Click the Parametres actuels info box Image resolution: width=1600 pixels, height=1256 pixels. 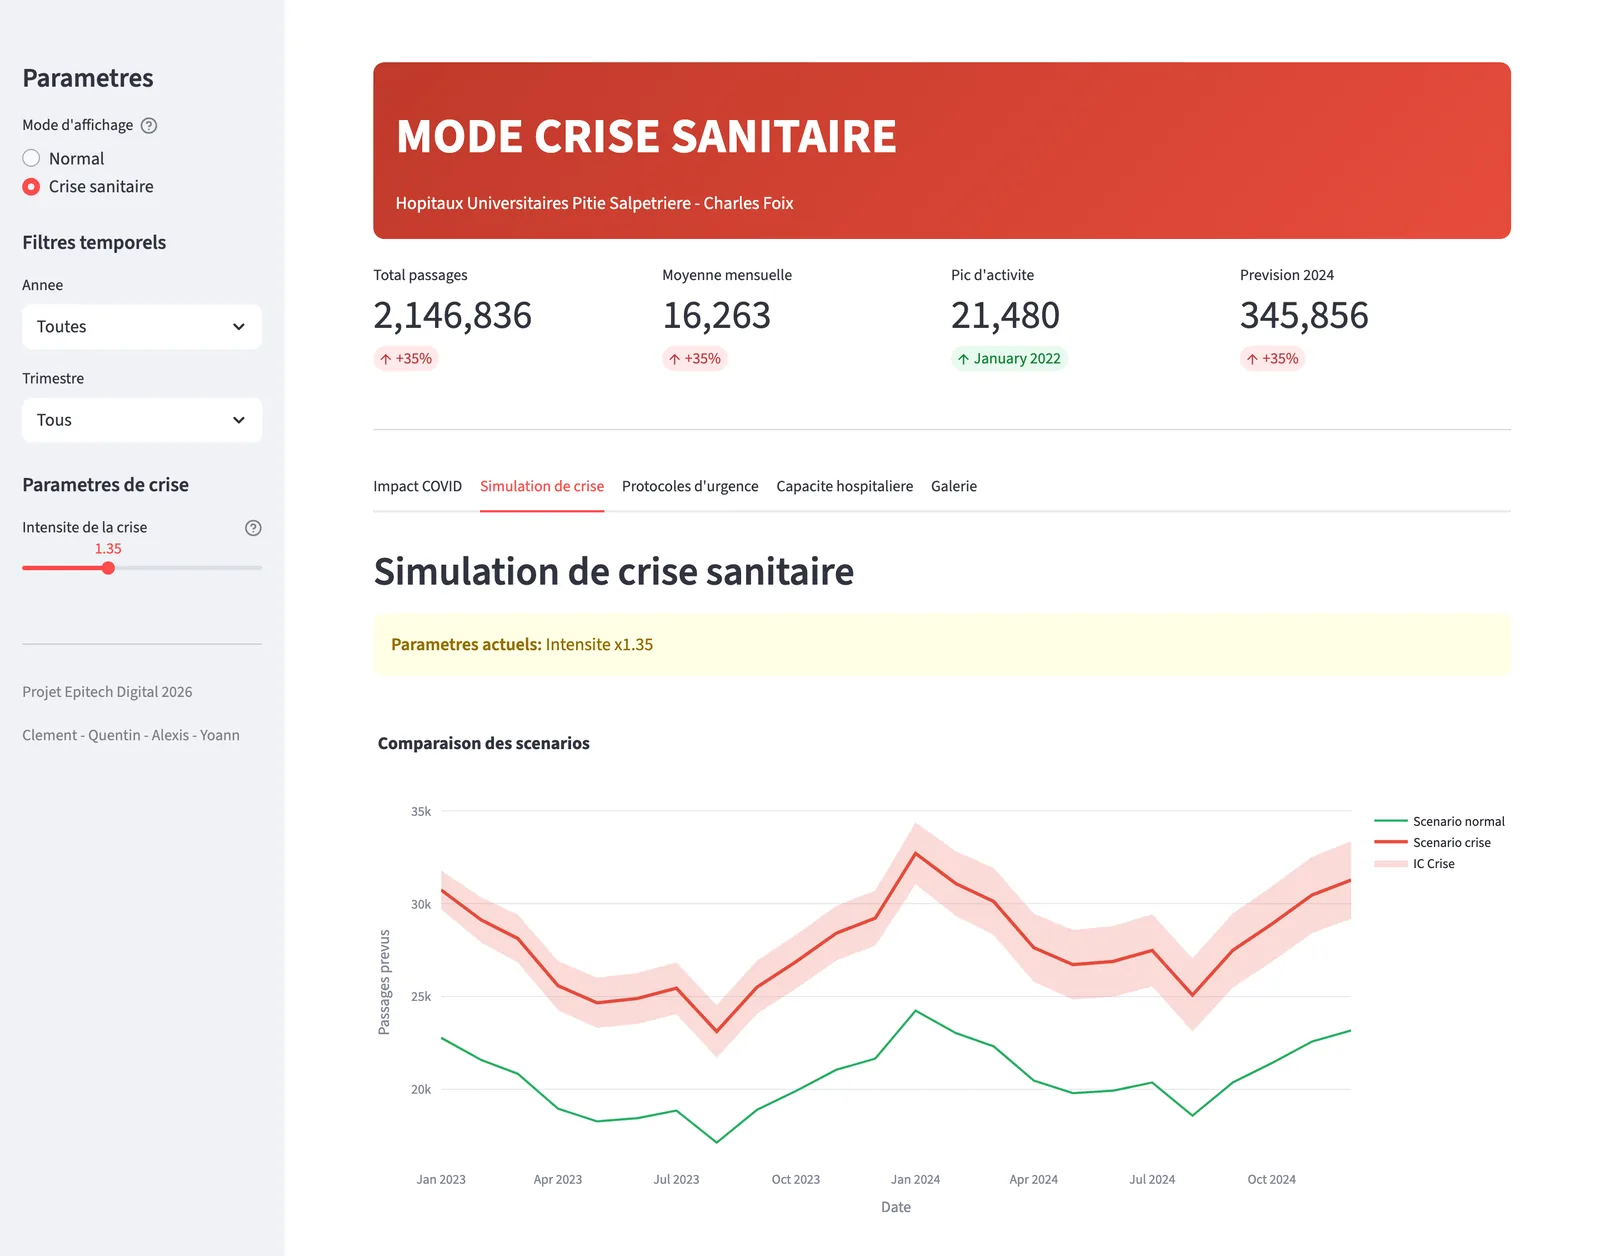(x=941, y=645)
